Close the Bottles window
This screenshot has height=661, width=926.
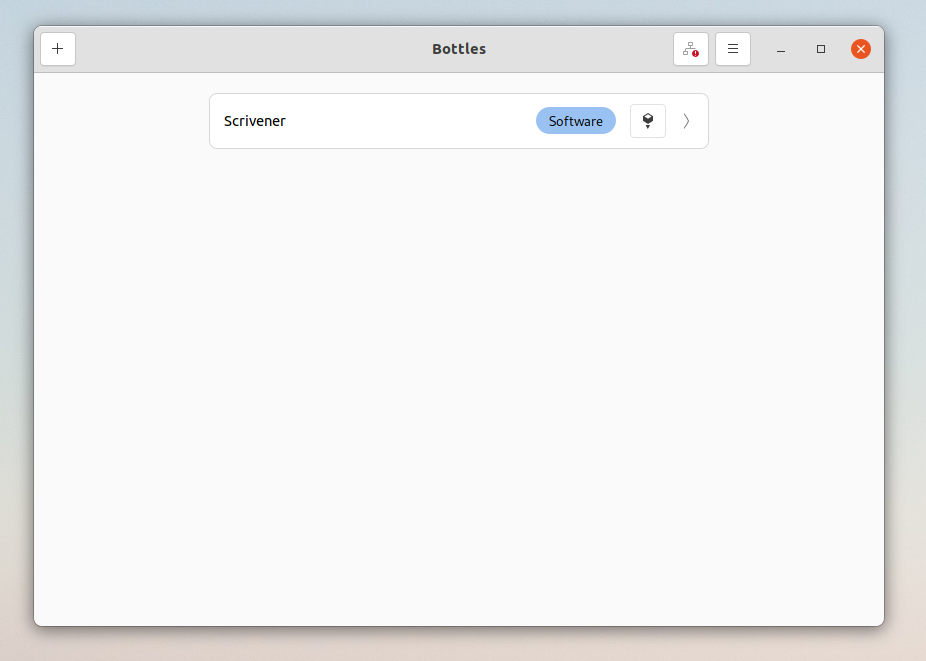pos(860,49)
